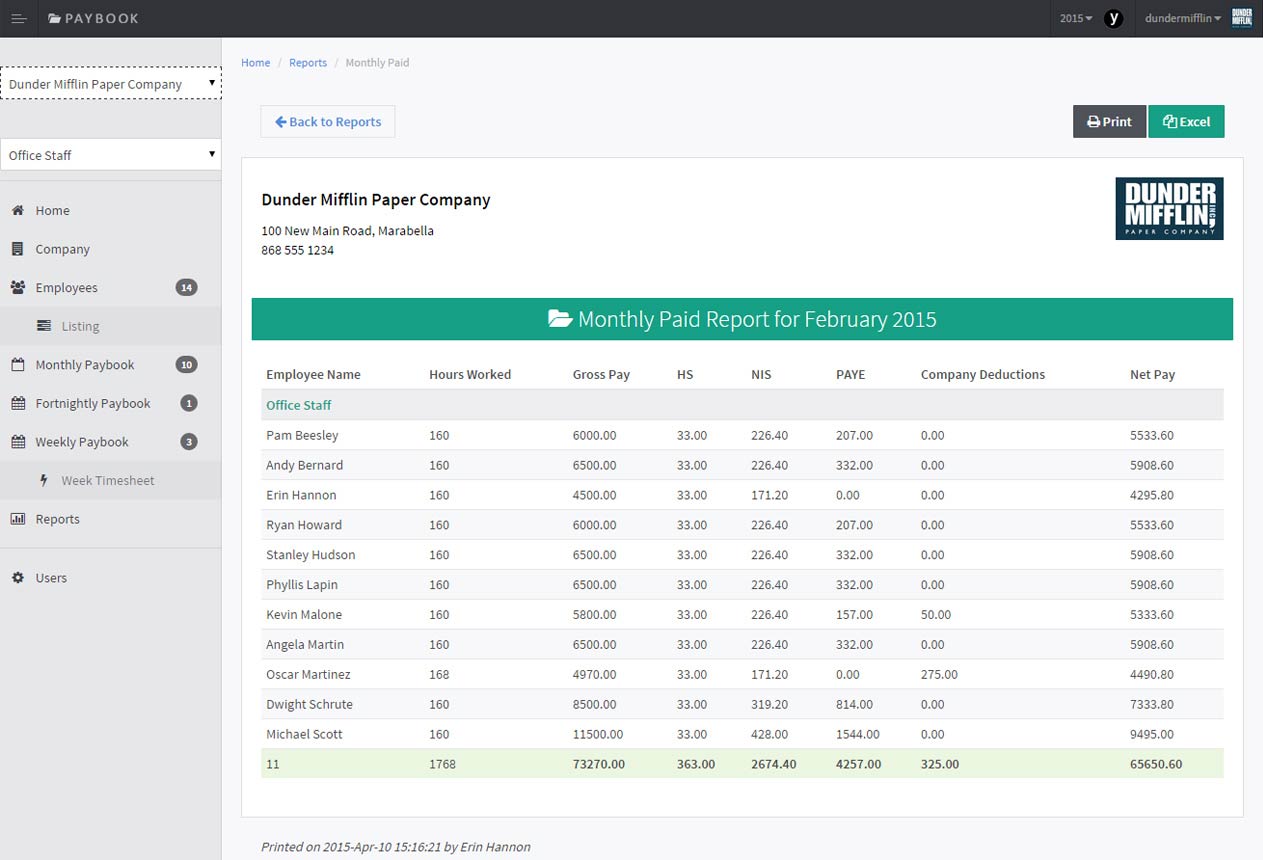Click Michael Scott's gross pay 11500.00
Screen dimensions: 1263x860
(x=598, y=734)
